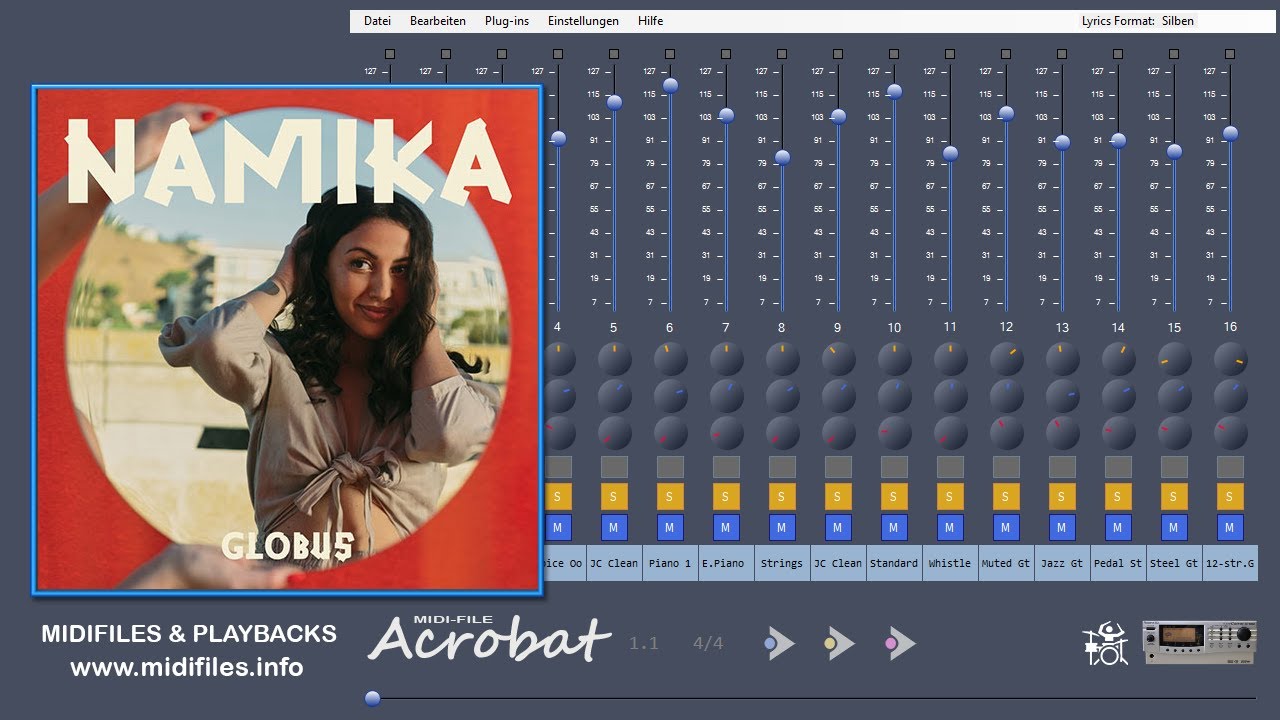Click channel 14 orange-marked top knob
Screen dimensions: 1280x720
point(1118,359)
